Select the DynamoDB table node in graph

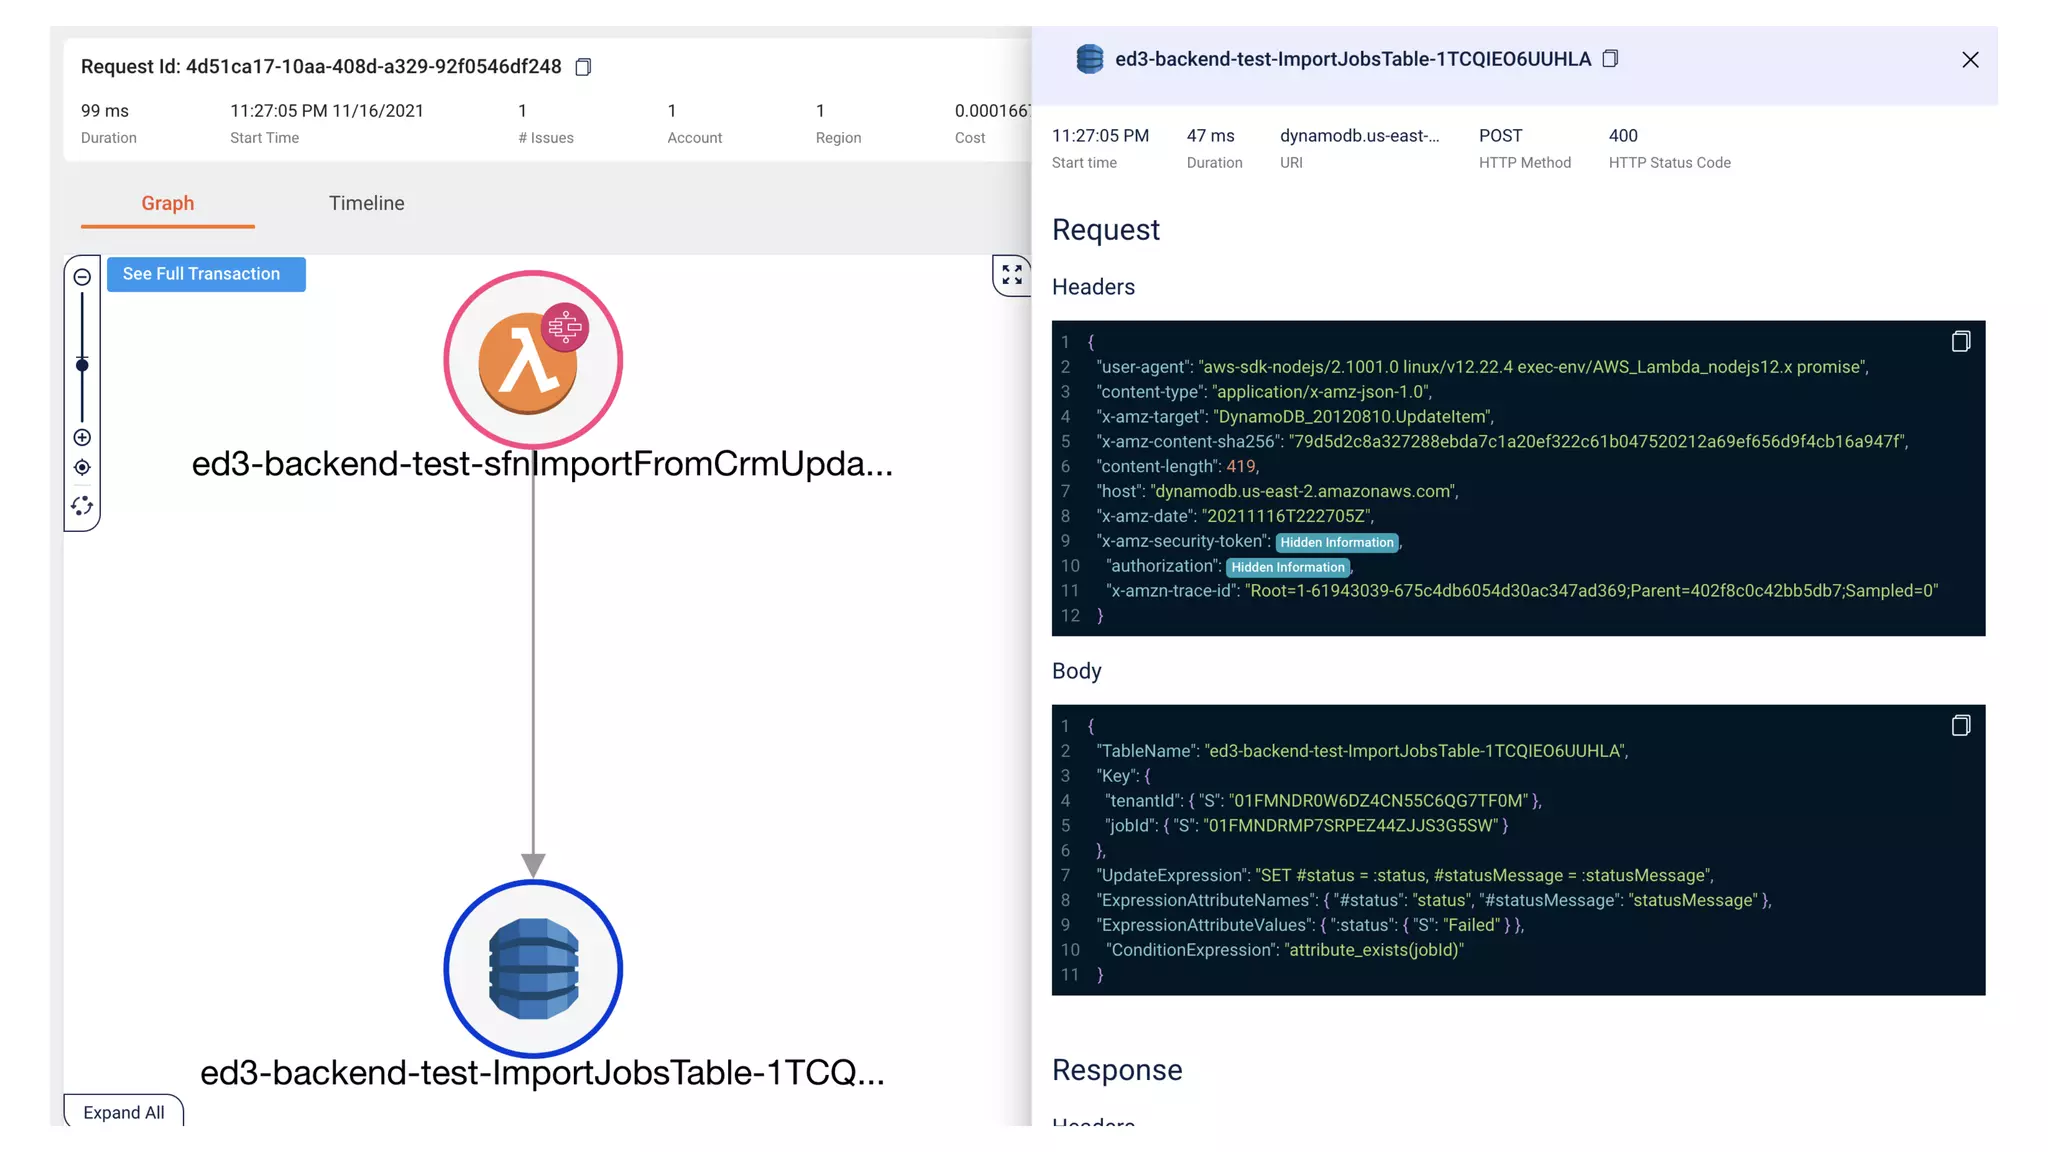coord(533,968)
